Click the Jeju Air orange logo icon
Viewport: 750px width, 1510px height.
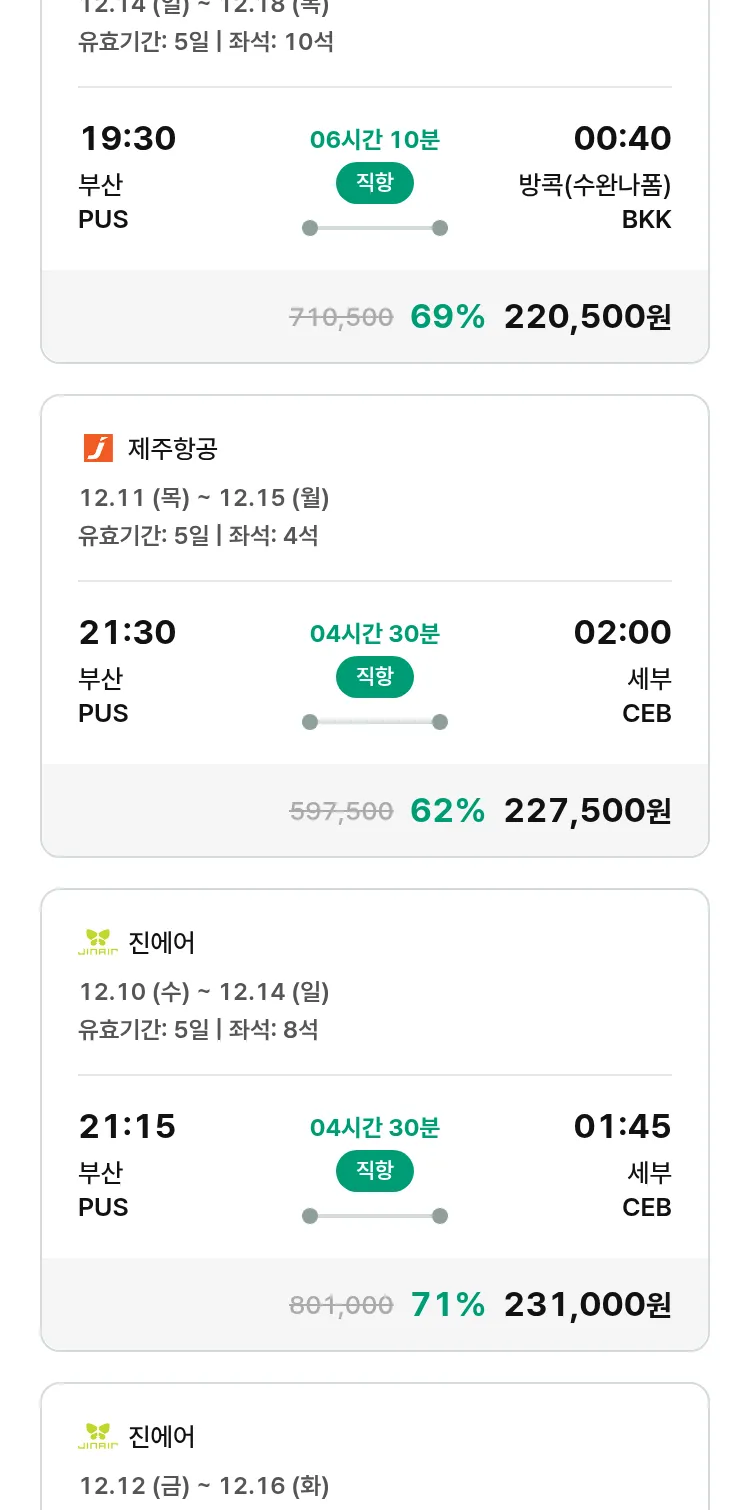[x=98, y=448]
